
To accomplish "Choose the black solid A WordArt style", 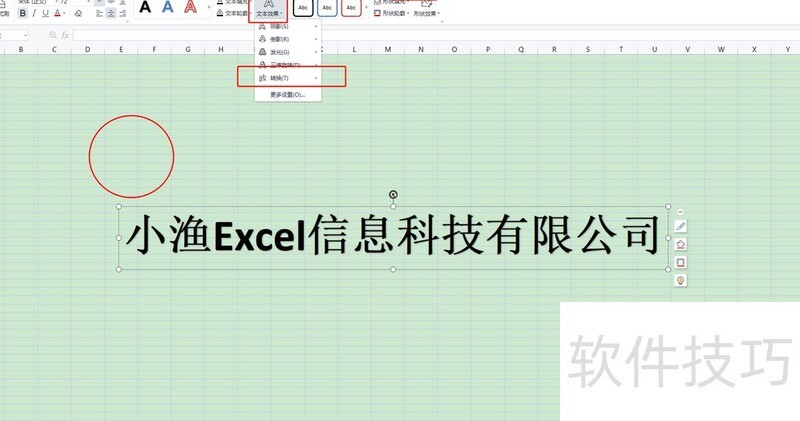I will (145, 7).
